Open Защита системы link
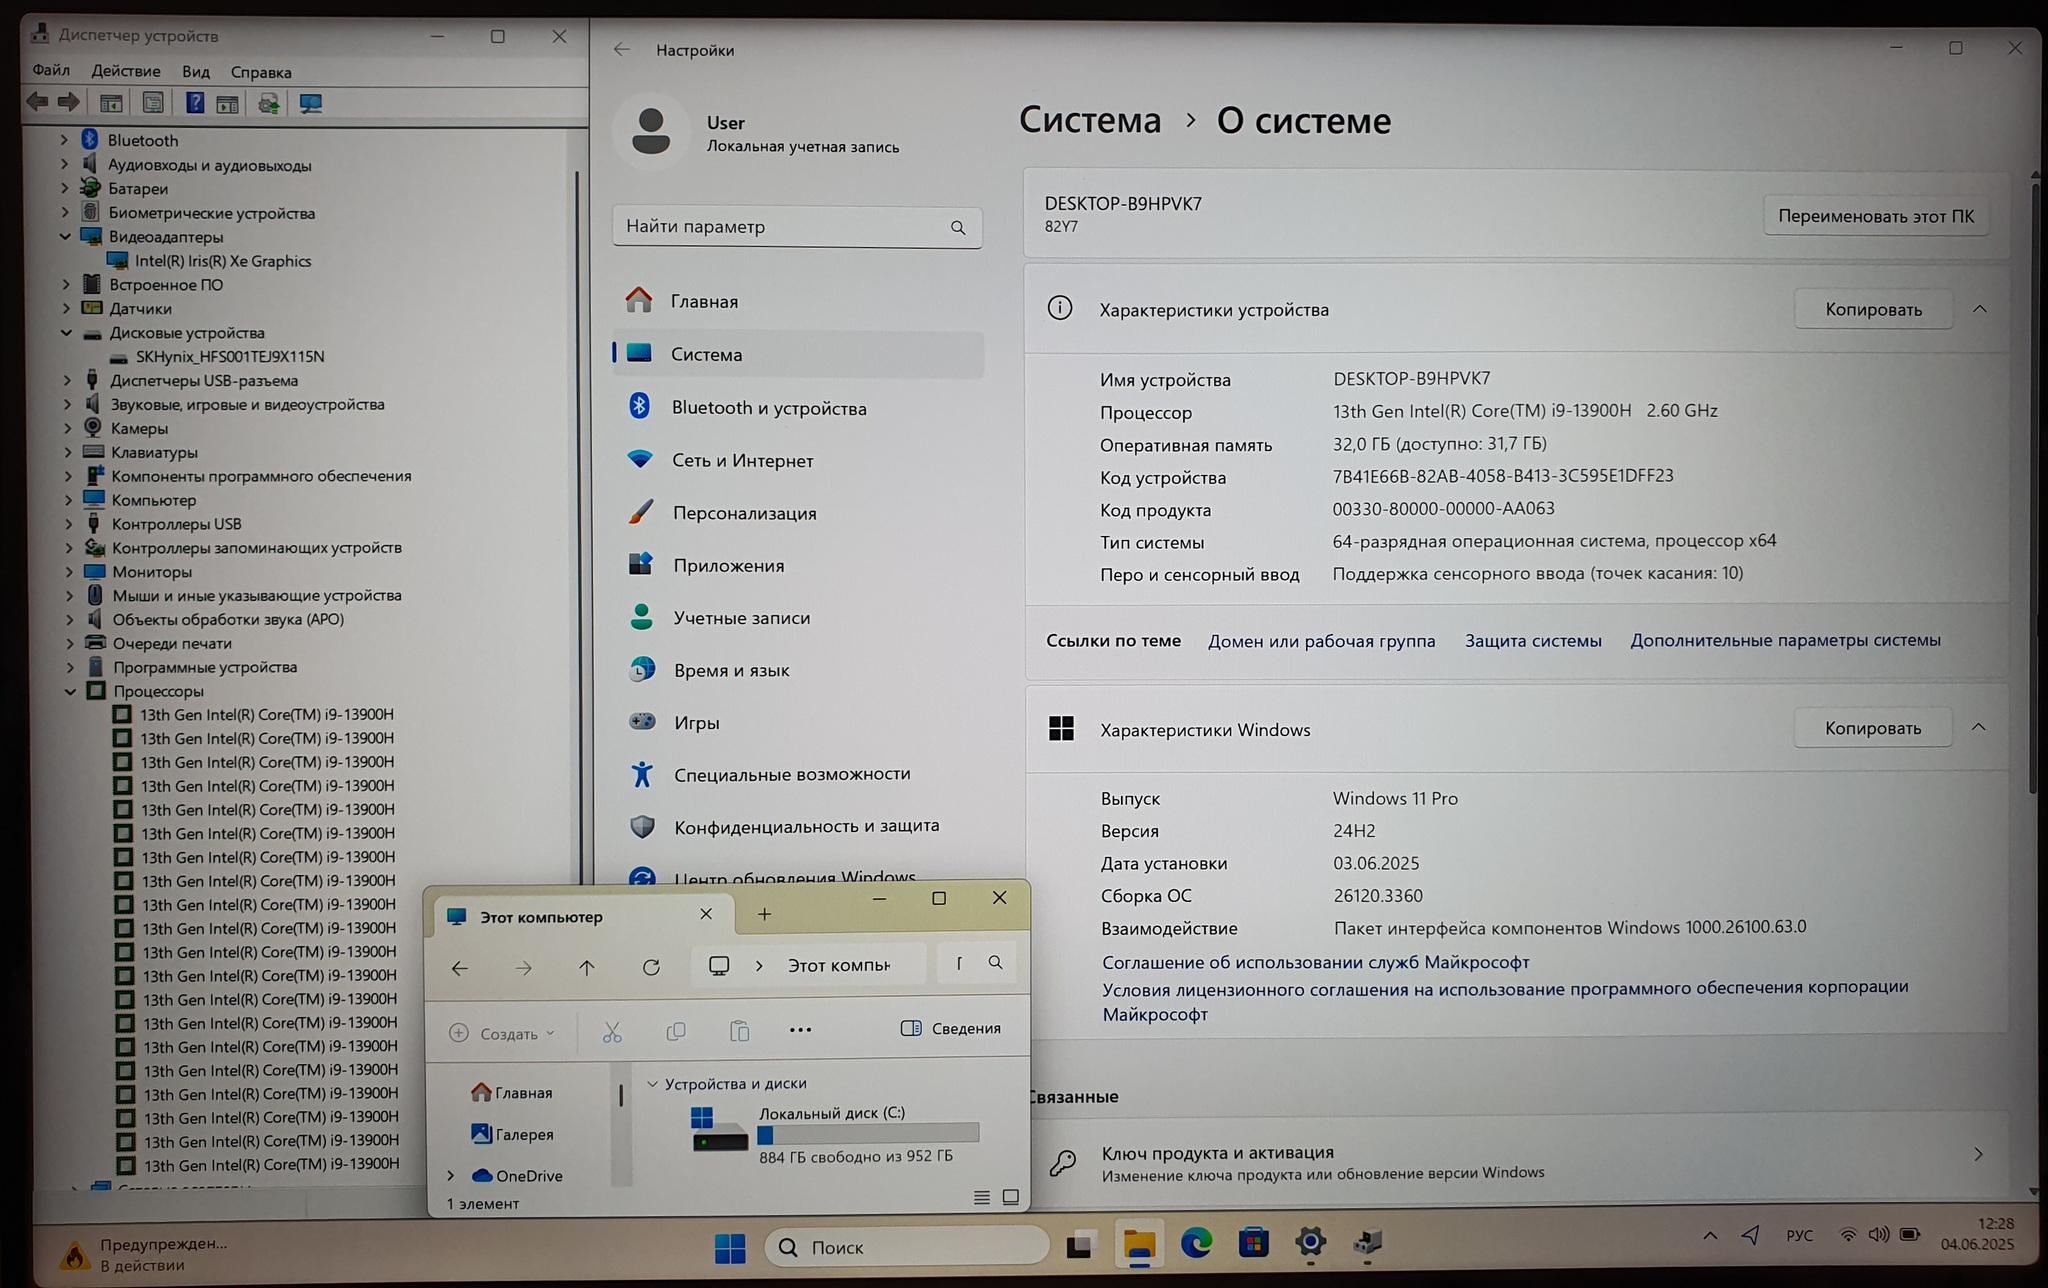Screen dimensions: 2048x1288 pyautogui.click(x=1532, y=641)
